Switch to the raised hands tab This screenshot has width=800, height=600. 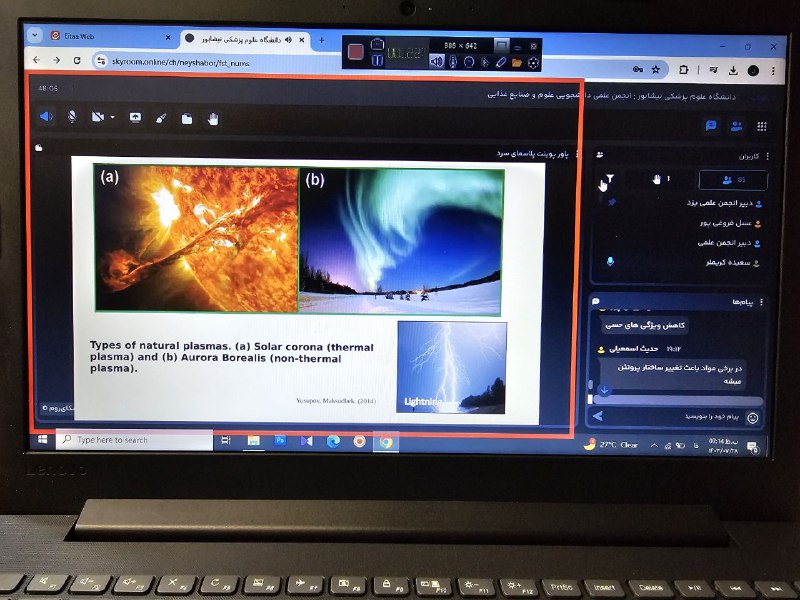(661, 180)
